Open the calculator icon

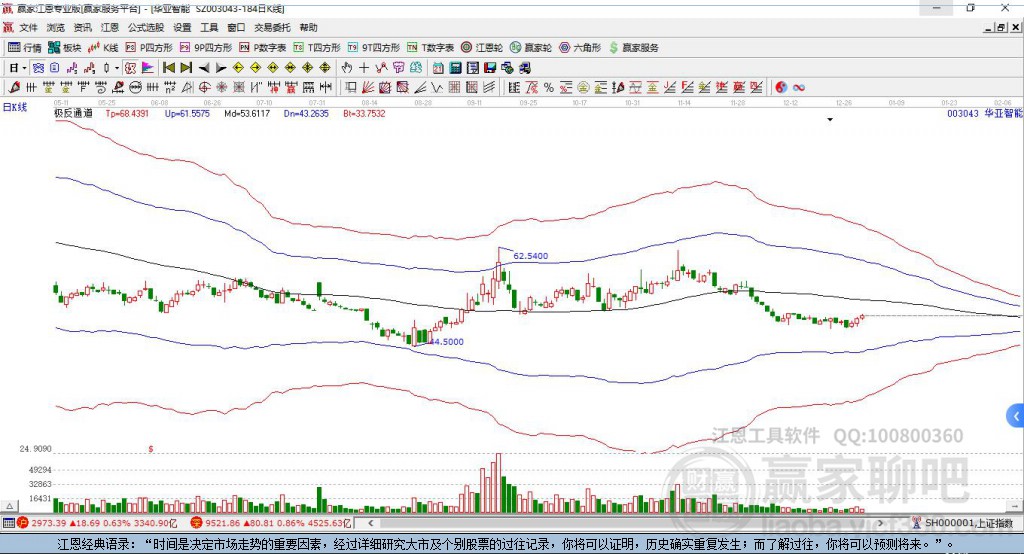coord(455,67)
